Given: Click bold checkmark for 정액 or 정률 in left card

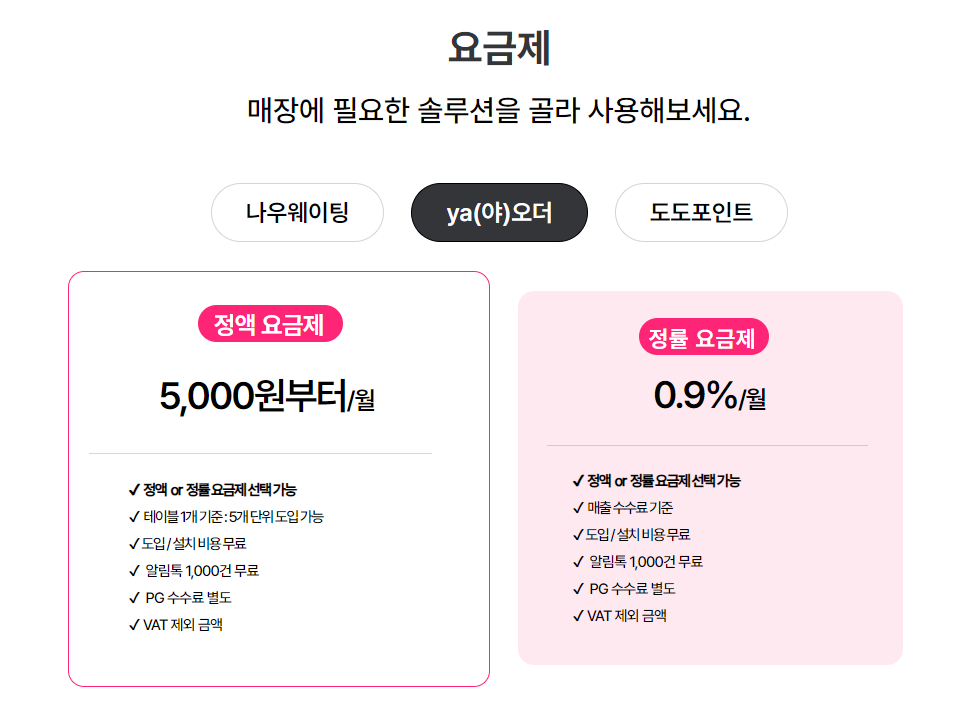Looking at the screenshot, I should click(135, 490).
